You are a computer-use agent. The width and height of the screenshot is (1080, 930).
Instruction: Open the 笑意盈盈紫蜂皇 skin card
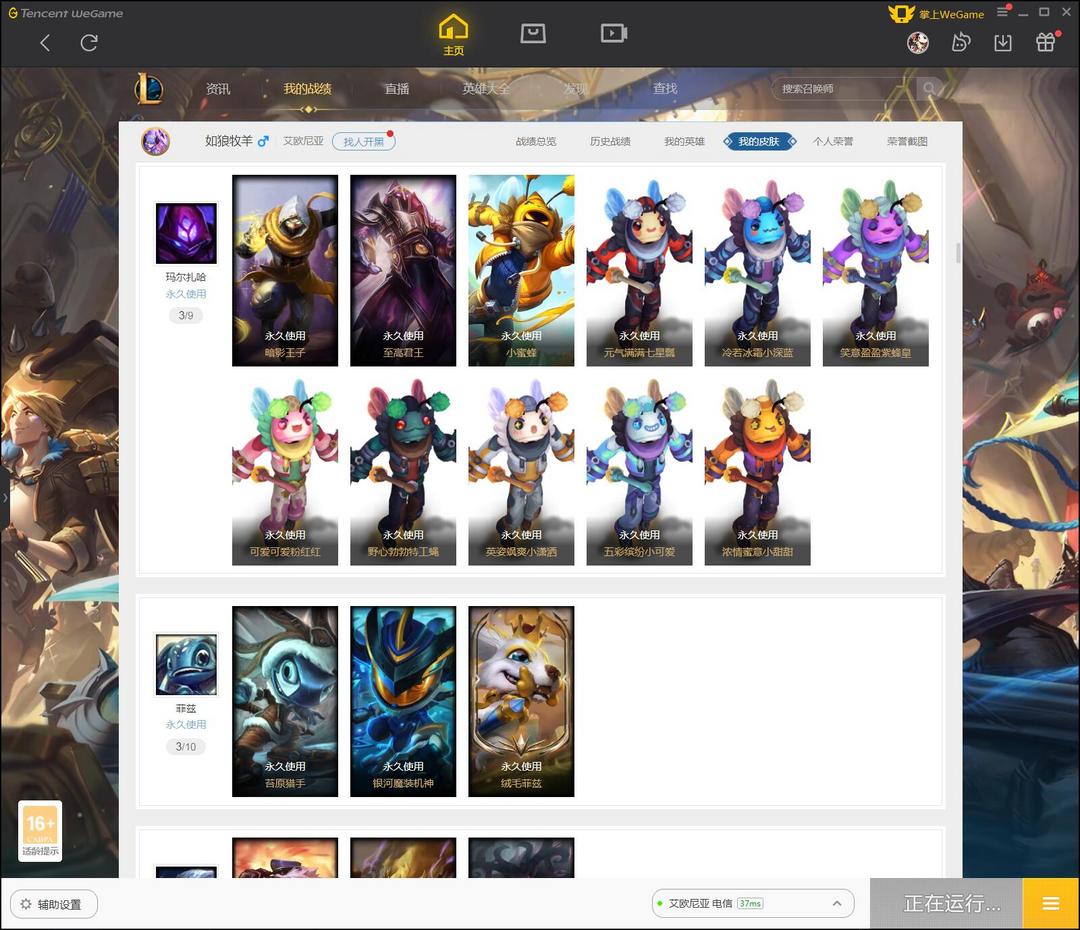click(x=875, y=270)
